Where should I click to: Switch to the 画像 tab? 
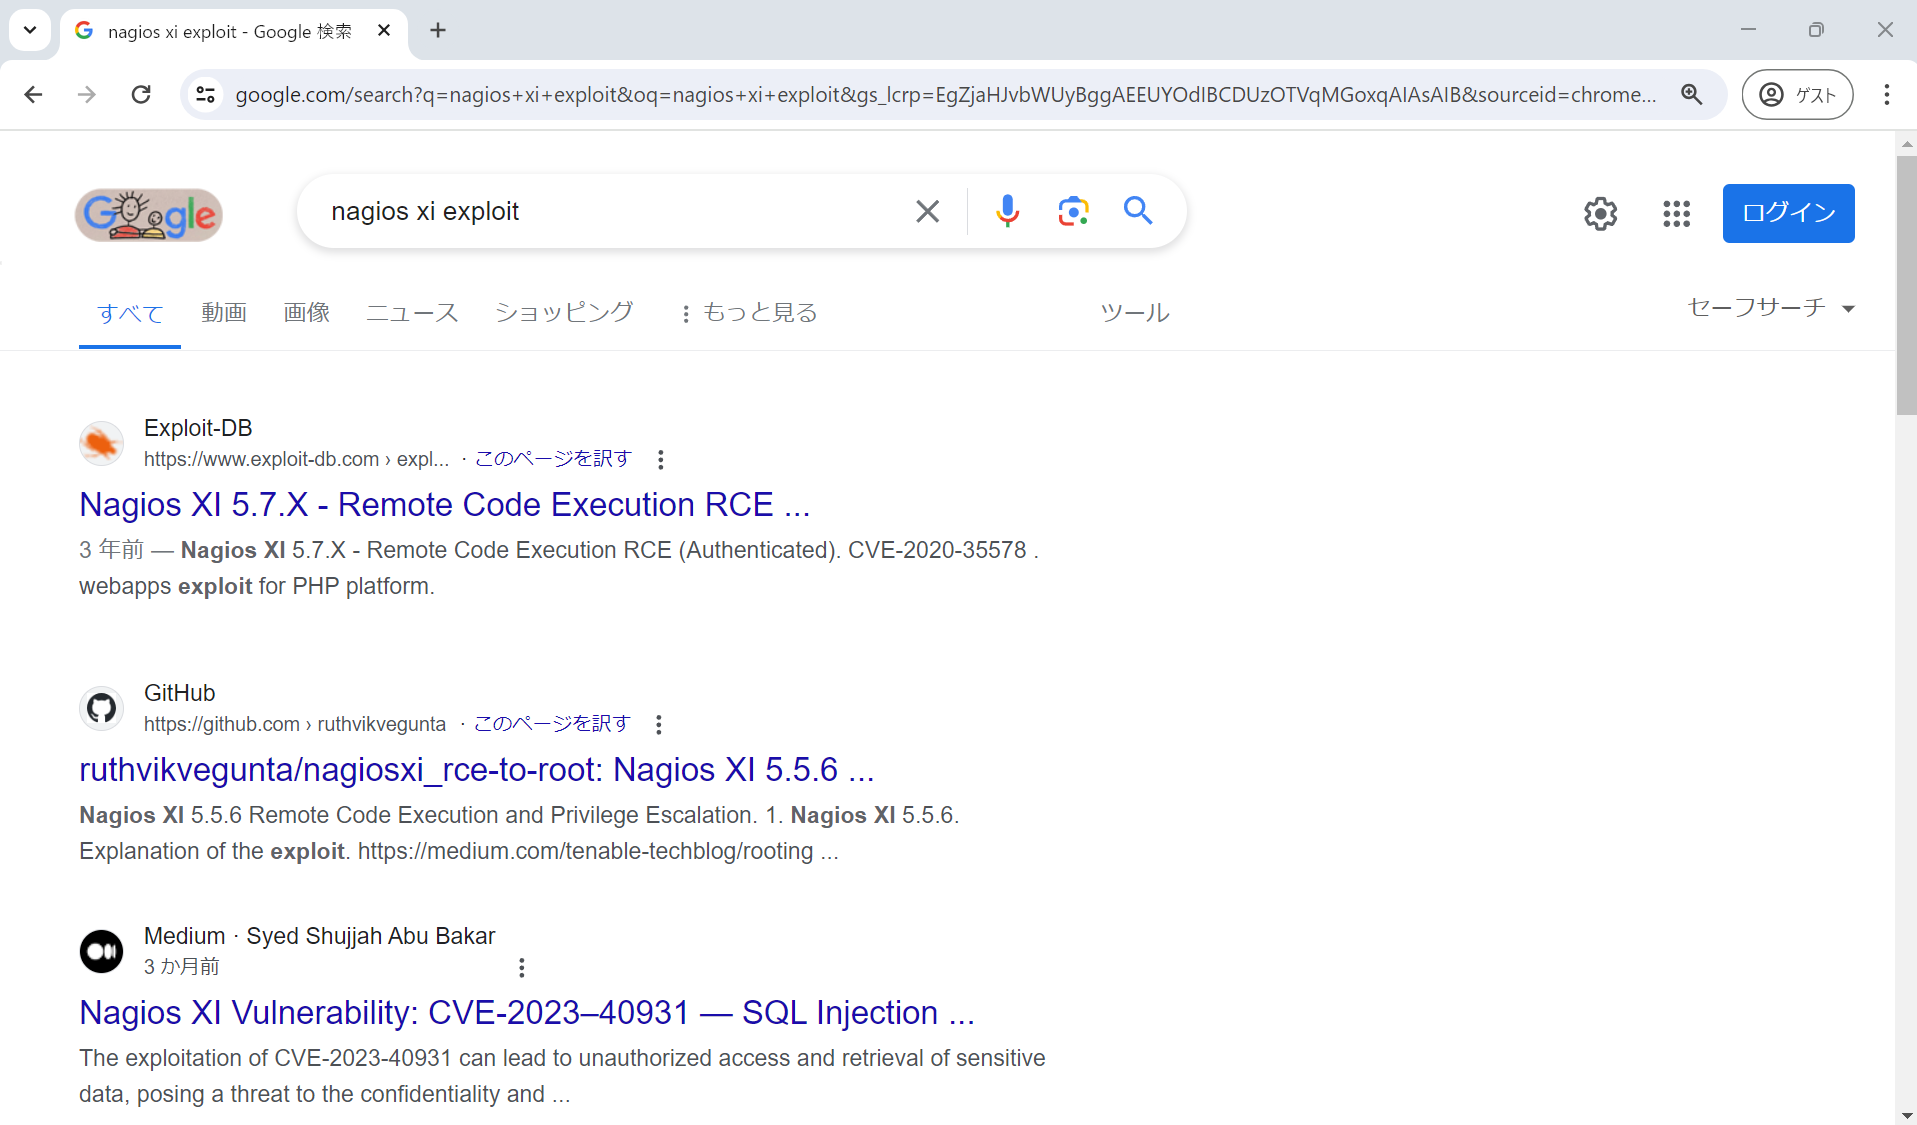coord(307,313)
